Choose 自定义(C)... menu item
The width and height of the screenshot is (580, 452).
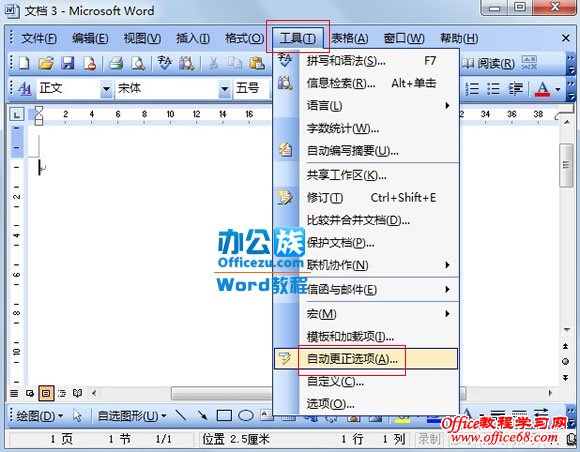click(366, 381)
